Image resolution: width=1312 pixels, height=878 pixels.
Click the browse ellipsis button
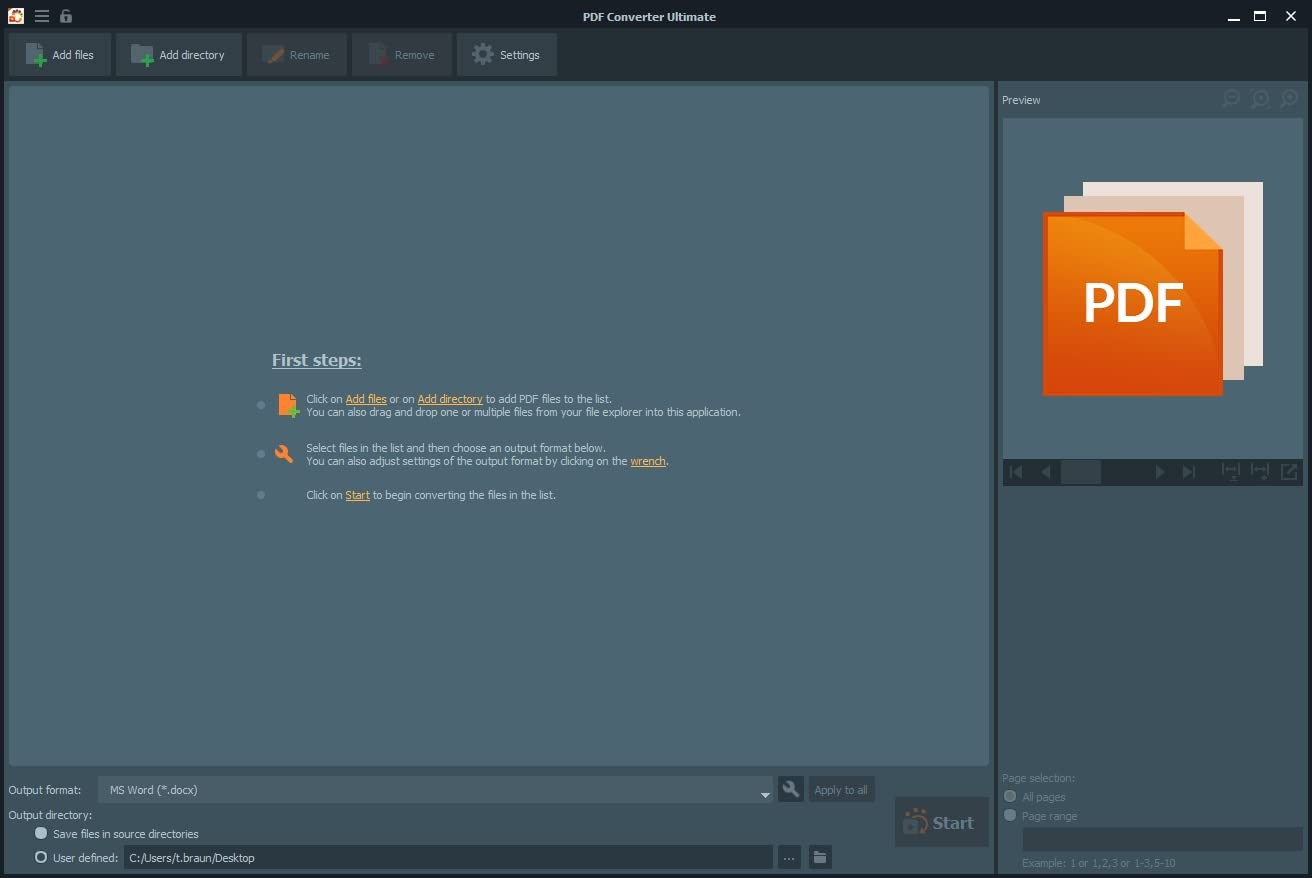789,857
